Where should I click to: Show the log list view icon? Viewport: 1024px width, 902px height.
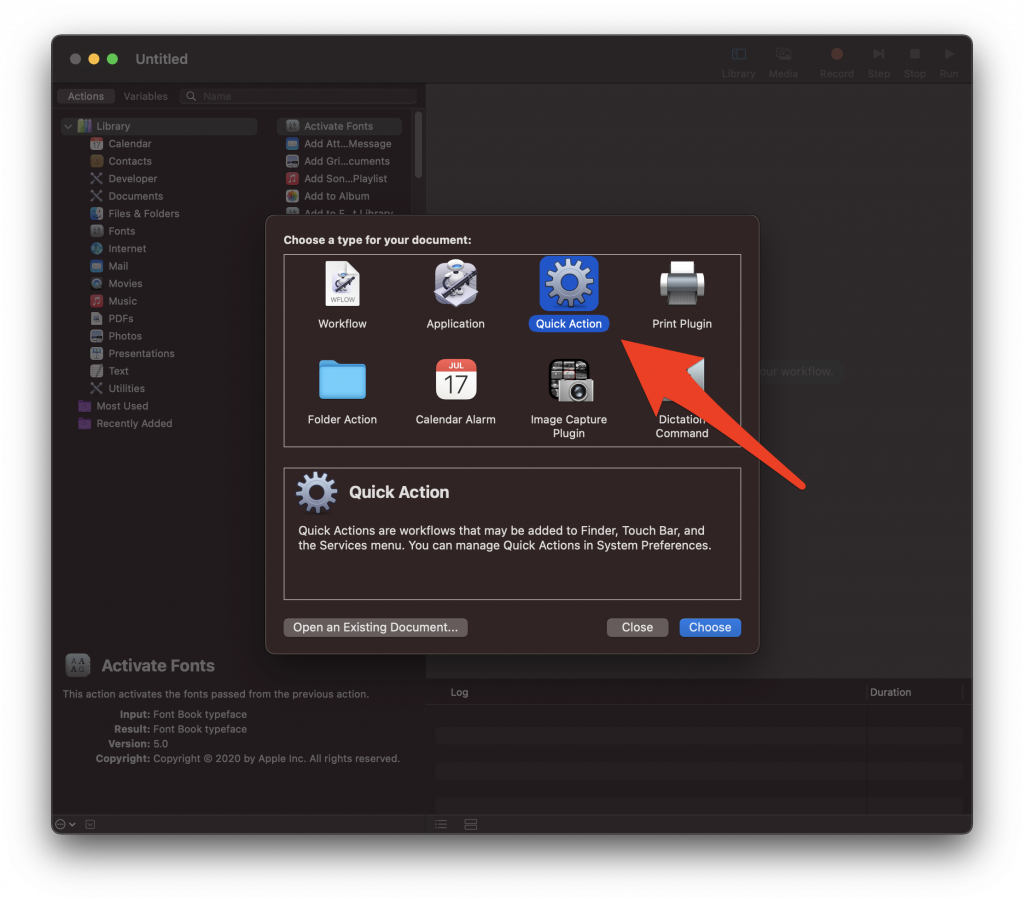(x=441, y=824)
